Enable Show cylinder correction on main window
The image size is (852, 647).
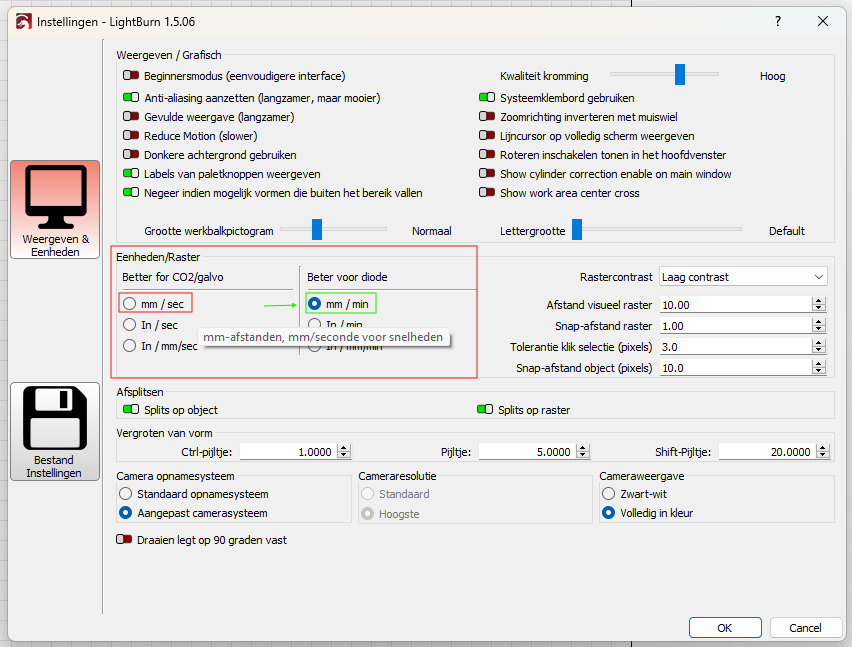487,173
